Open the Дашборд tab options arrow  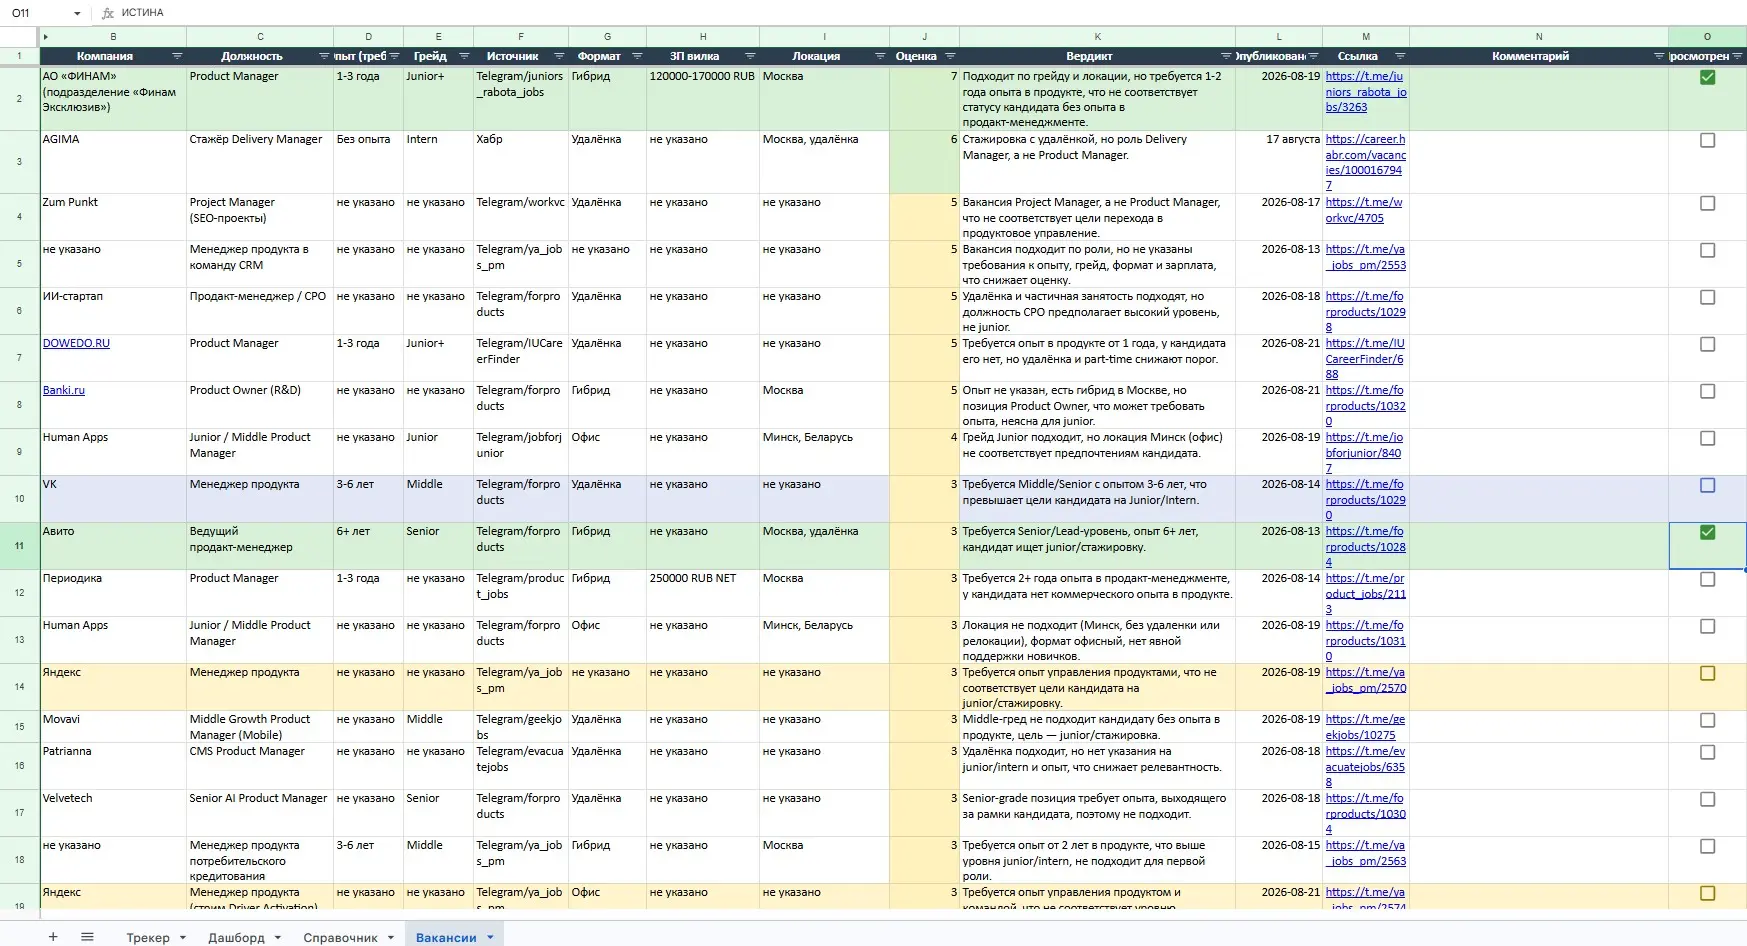click(x=278, y=938)
